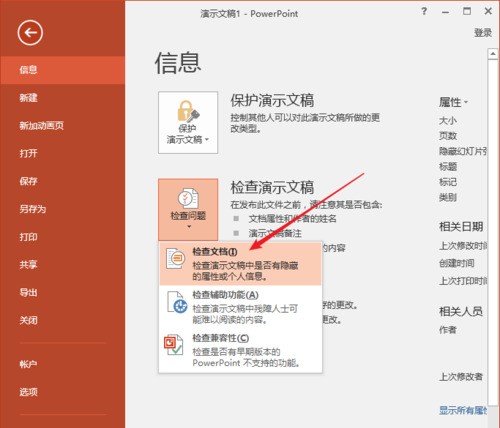Collapse the 检查问题 dropdown button
The height and width of the screenshot is (428, 500).
(x=188, y=209)
